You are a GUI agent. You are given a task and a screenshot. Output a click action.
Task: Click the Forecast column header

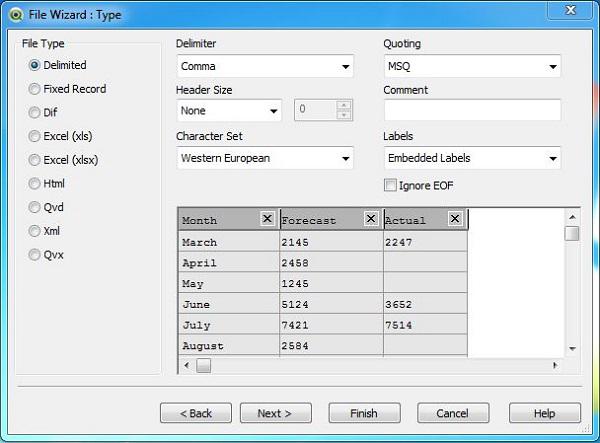pos(331,220)
